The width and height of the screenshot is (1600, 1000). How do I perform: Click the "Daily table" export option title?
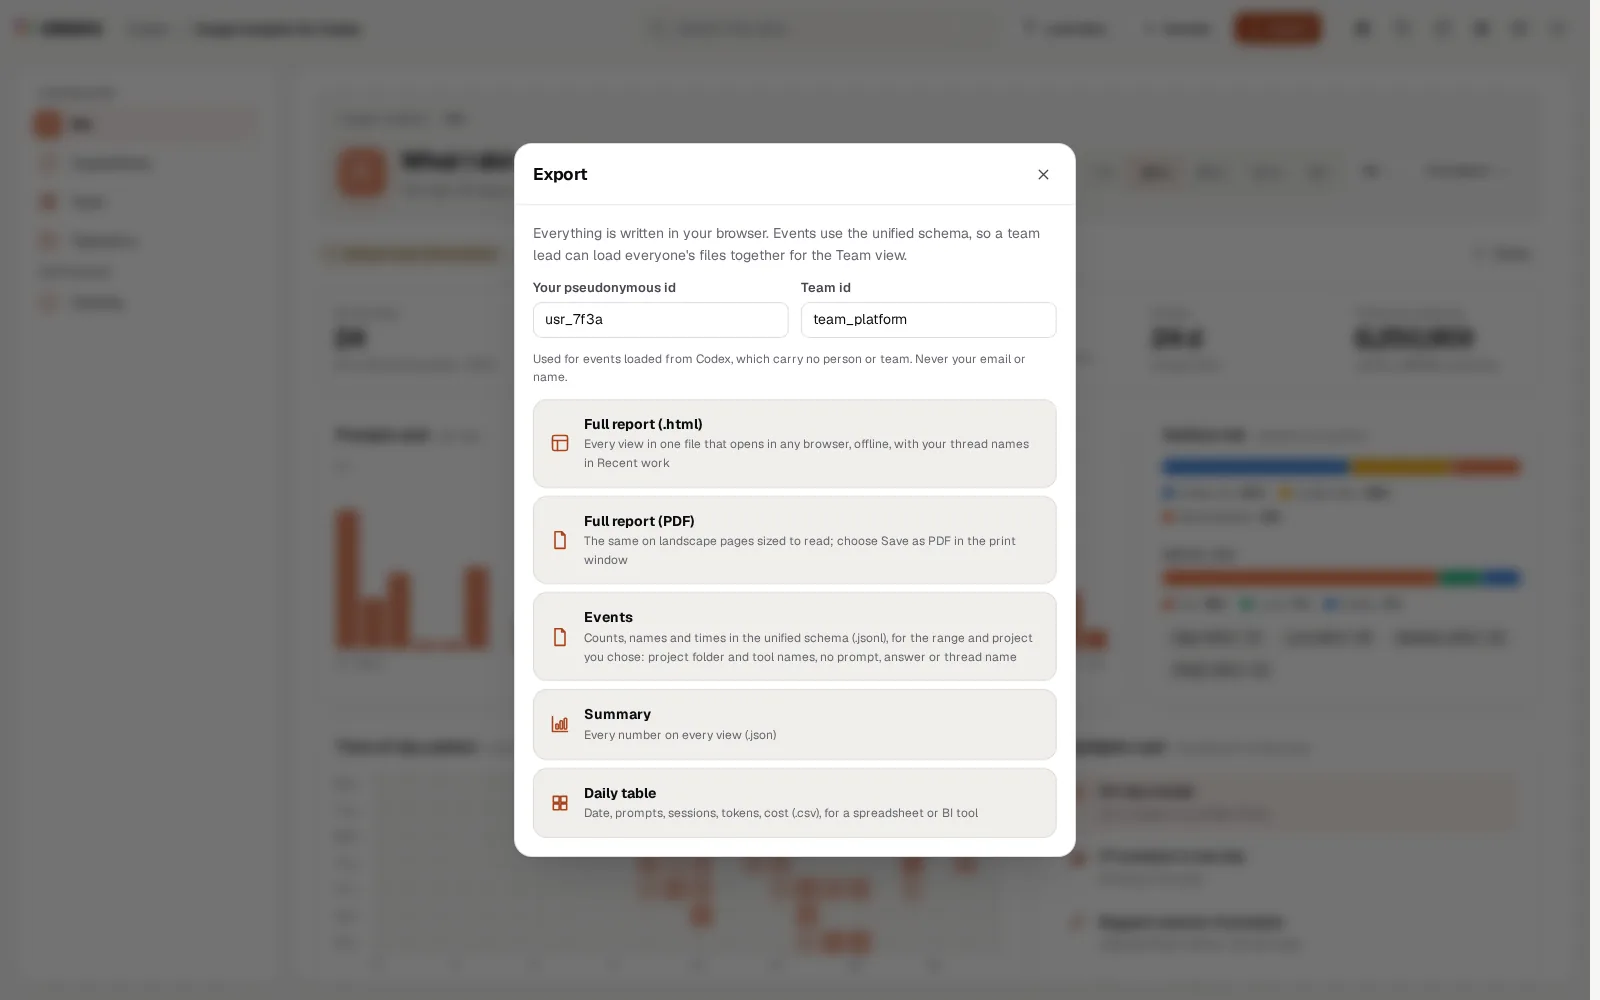coord(620,793)
